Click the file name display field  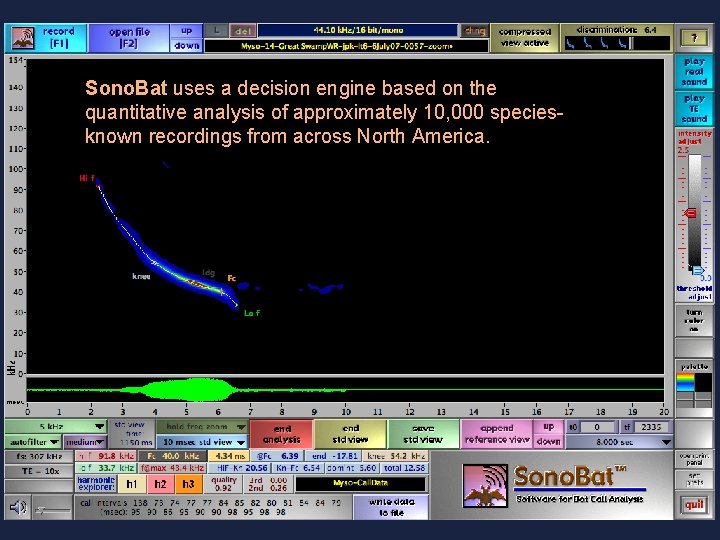(346, 46)
